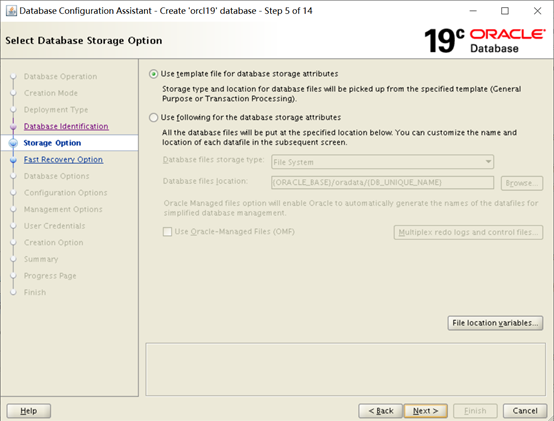Click the Storage Option step bullet icon
The width and height of the screenshot is (554, 421).
[x=13, y=143]
